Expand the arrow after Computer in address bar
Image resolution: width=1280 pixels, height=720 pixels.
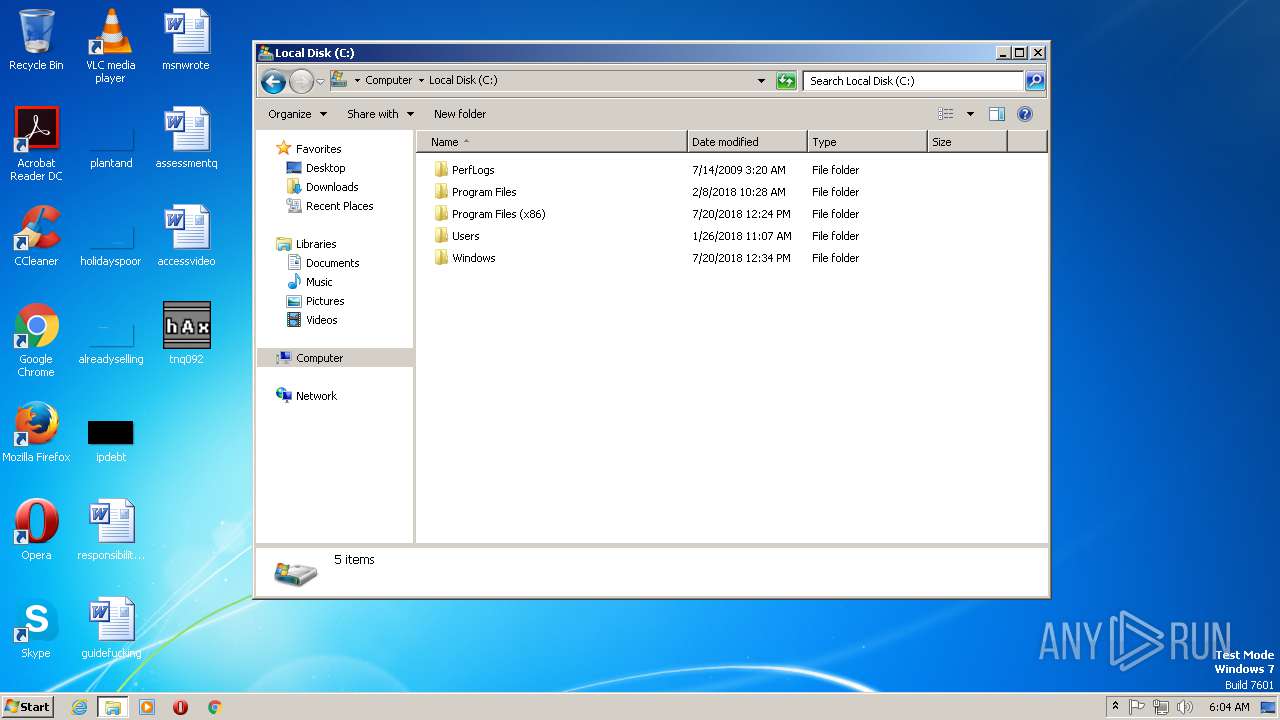421,80
